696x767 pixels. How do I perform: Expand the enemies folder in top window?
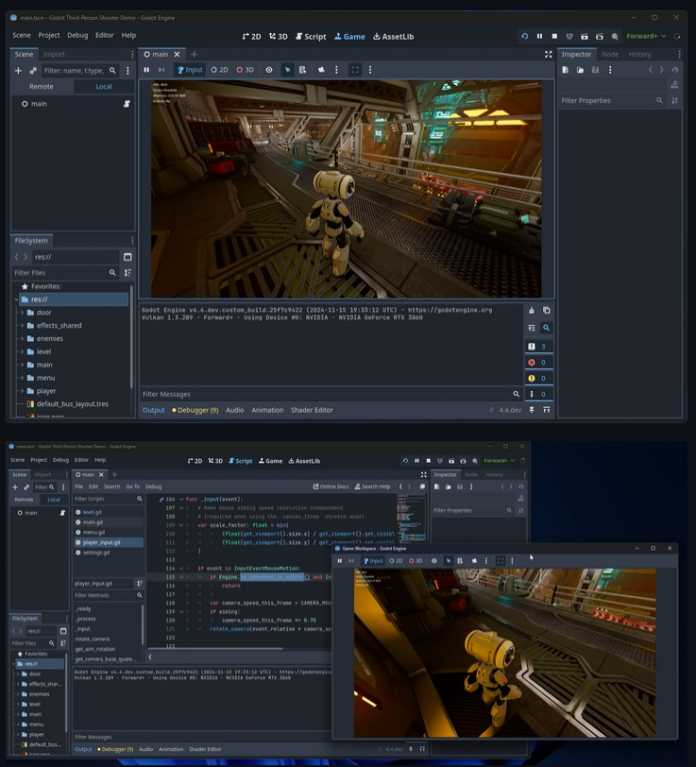coord(22,338)
